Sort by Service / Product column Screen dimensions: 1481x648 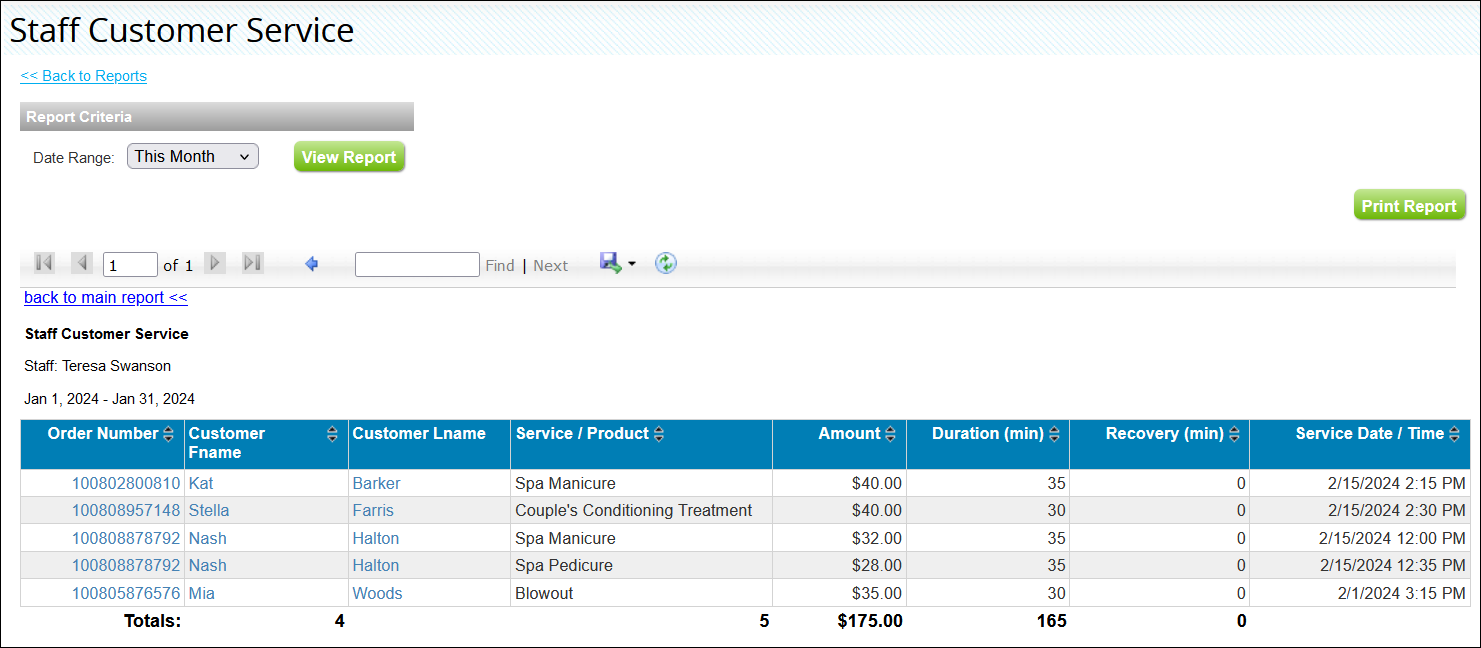[x=659, y=434]
